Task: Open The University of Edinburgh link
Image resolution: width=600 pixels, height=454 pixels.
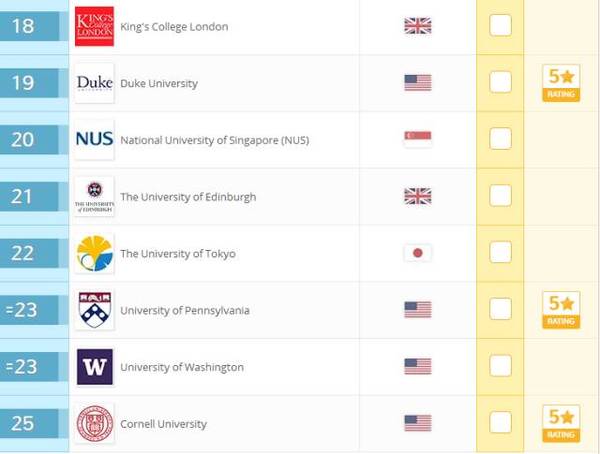Action: point(188,197)
